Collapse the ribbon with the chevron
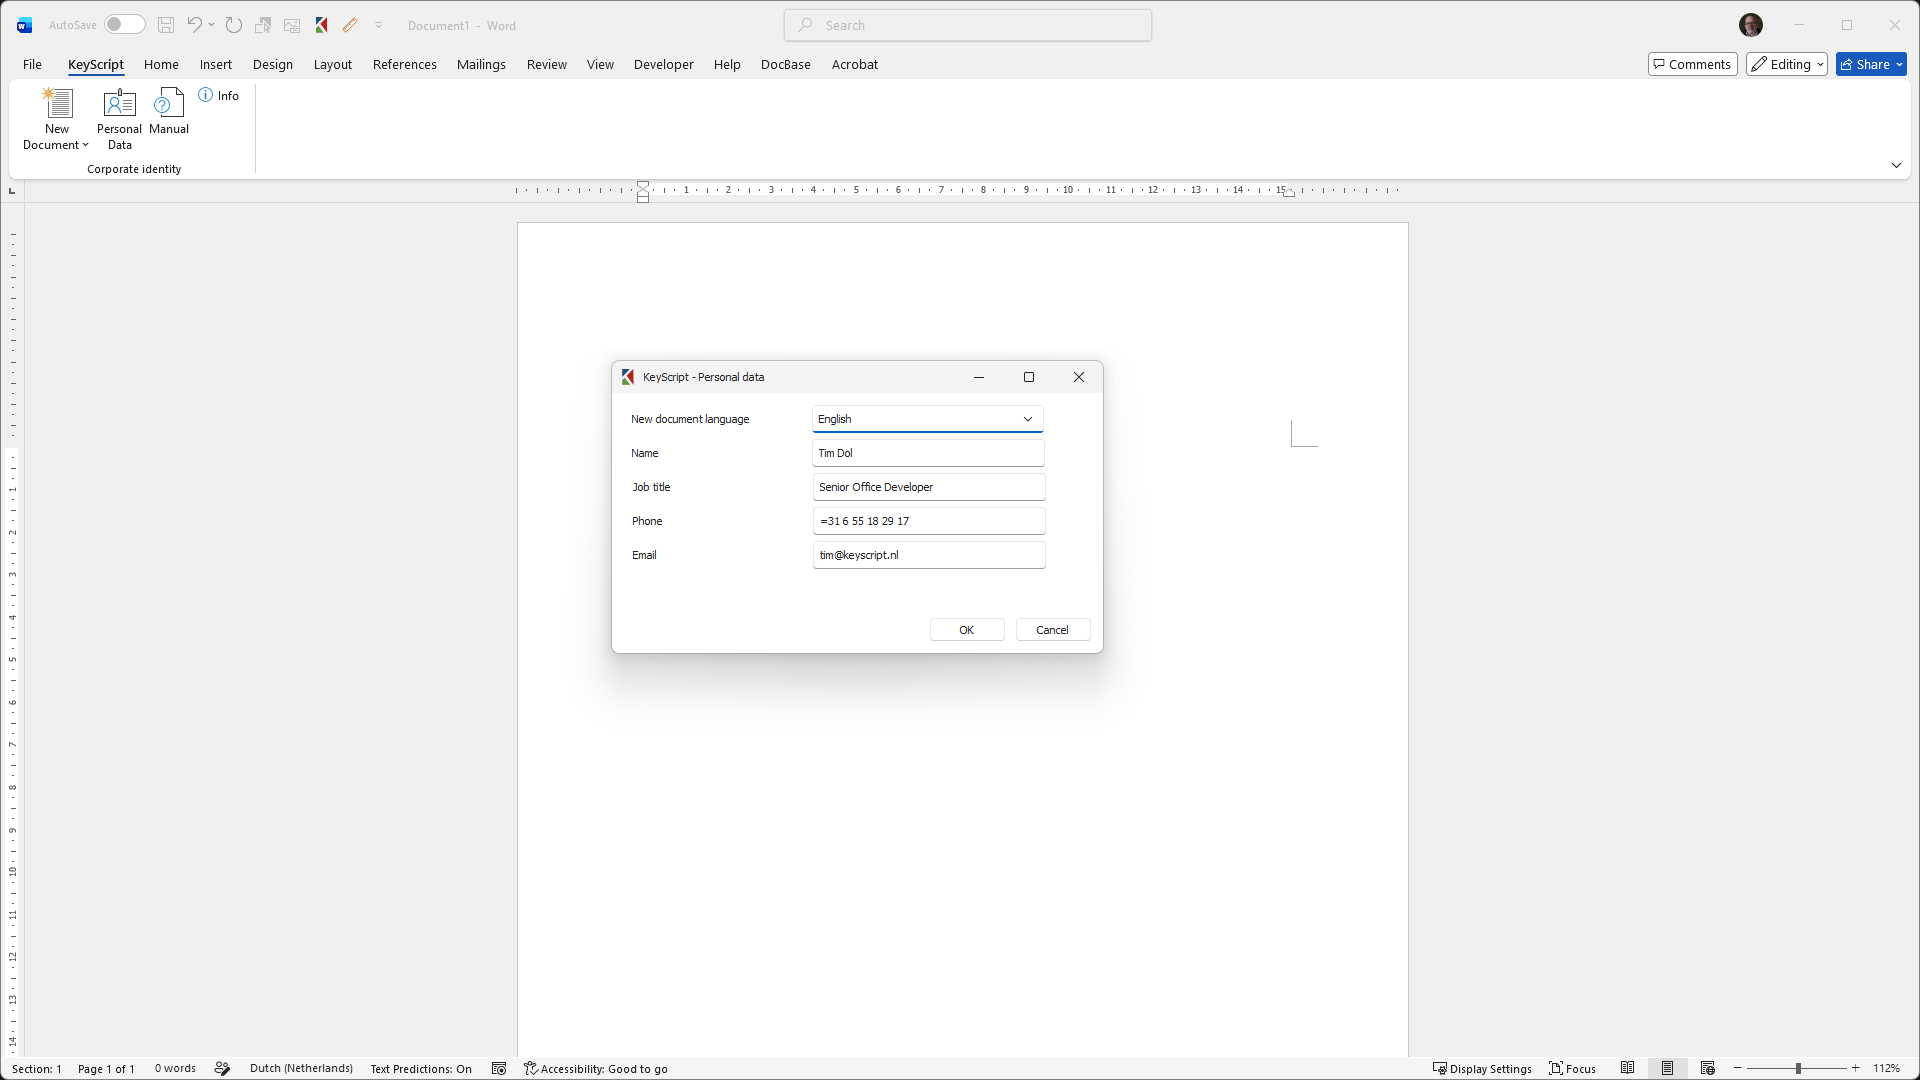The height and width of the screenshot is (1080, 1920). 1896,165
